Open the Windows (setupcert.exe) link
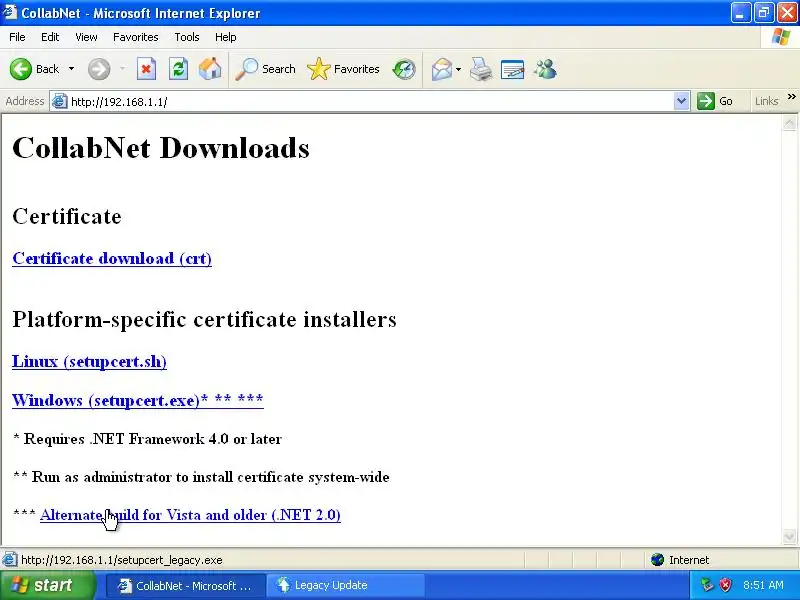The image size is (800, 600). pos(138,400)
